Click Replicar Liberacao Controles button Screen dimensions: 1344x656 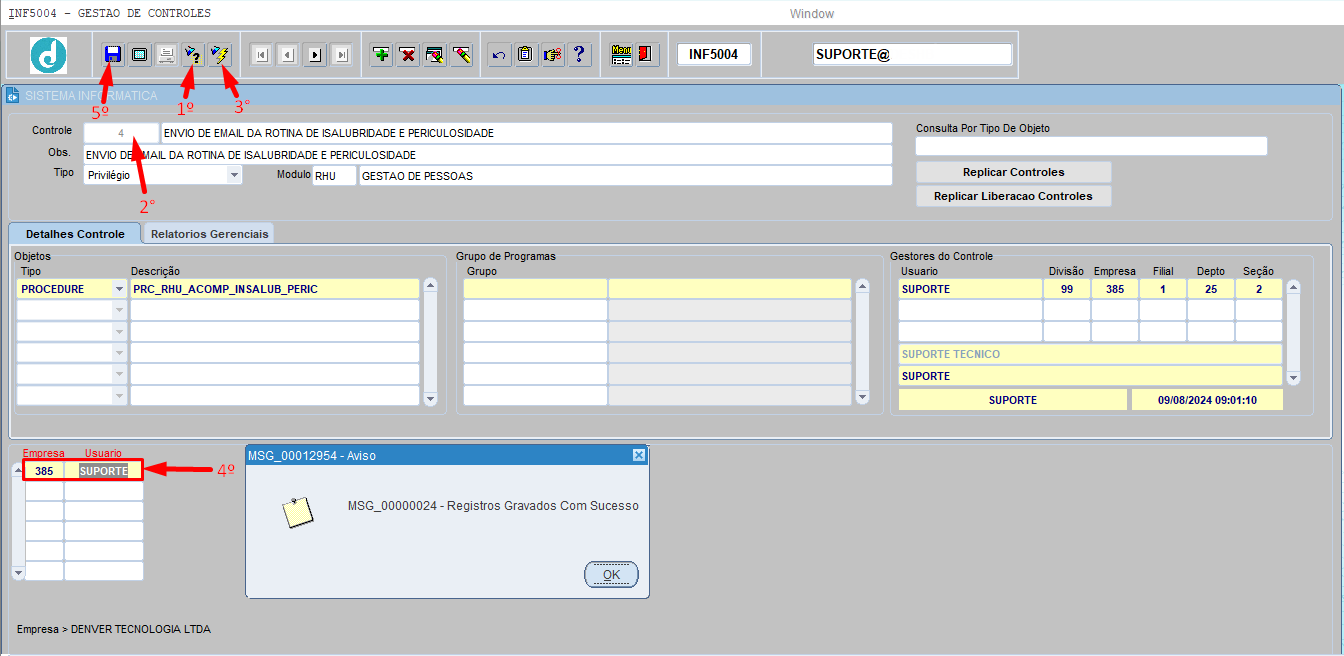[x=1014, y=196]
